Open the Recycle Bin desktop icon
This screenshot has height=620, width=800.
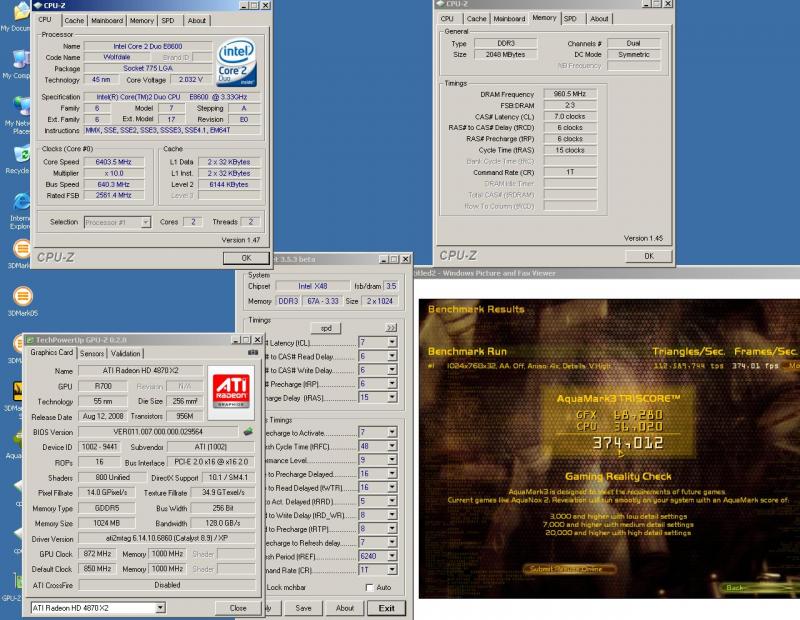pos(19,159)
